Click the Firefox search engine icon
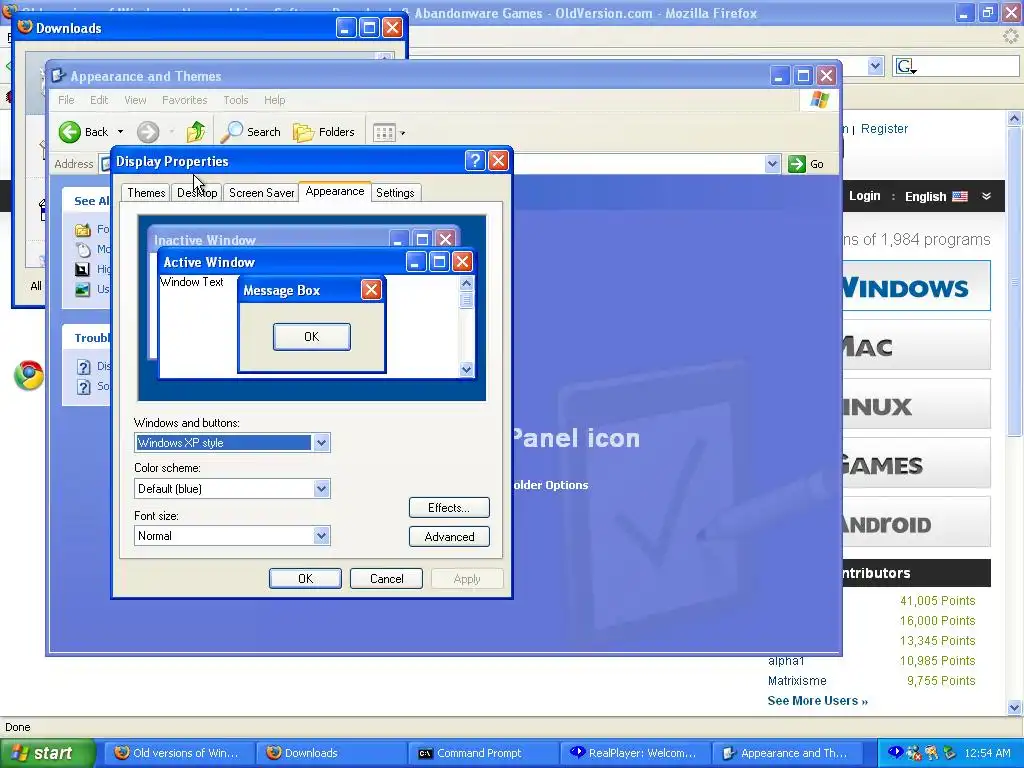Screen dimensions: 1024x768 click(x=906, y=66)
